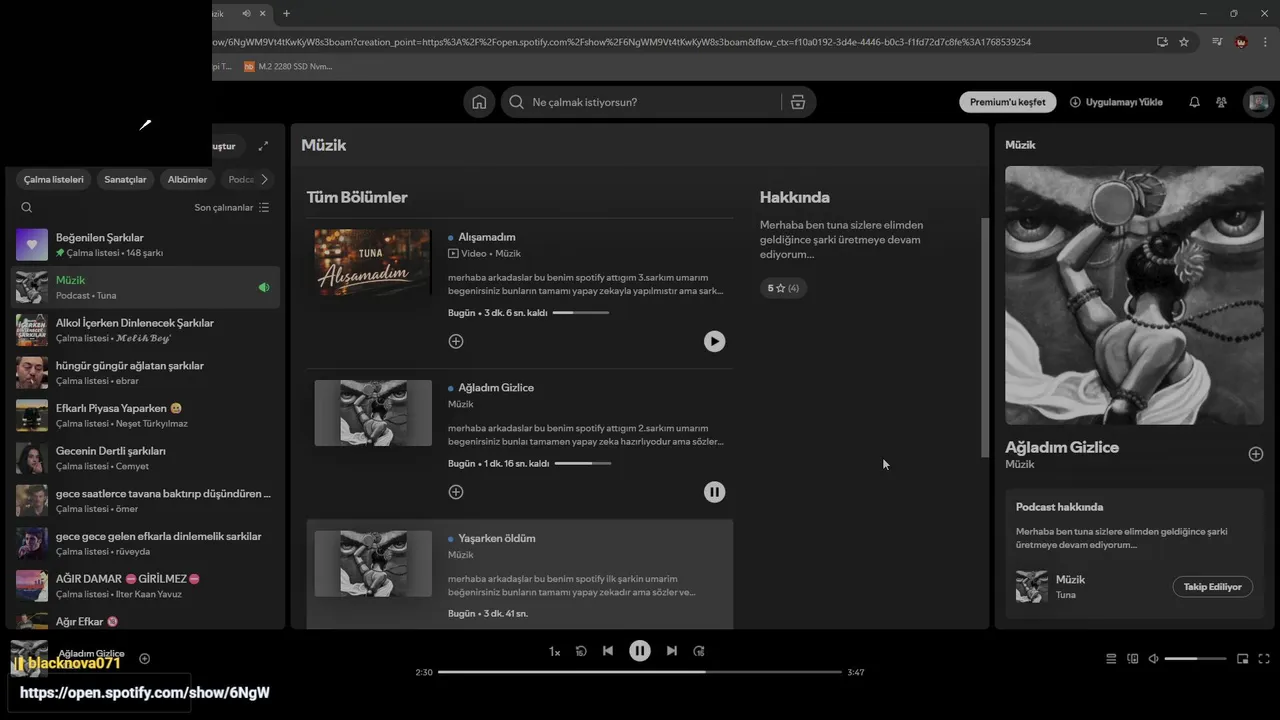Add current track to library near player

(145, 658)
